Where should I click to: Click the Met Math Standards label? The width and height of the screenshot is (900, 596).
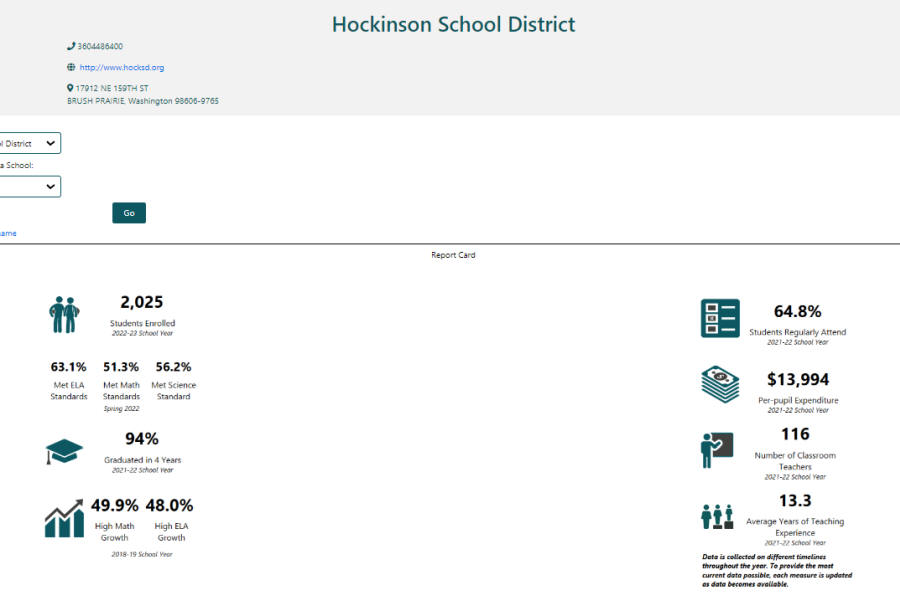pos(121,390)
